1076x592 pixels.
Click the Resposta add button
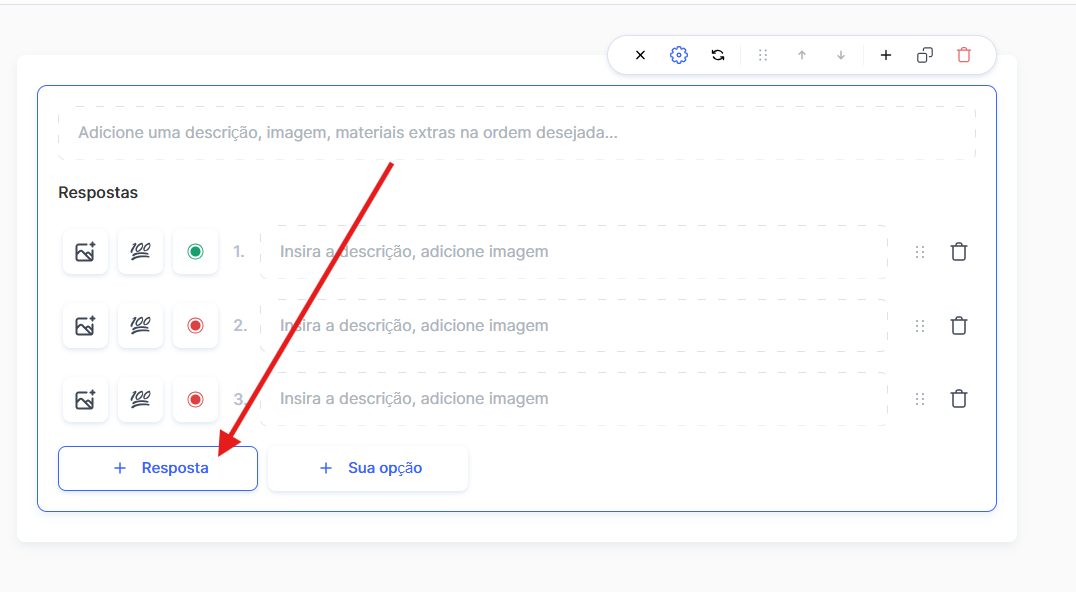pos(158,468)
